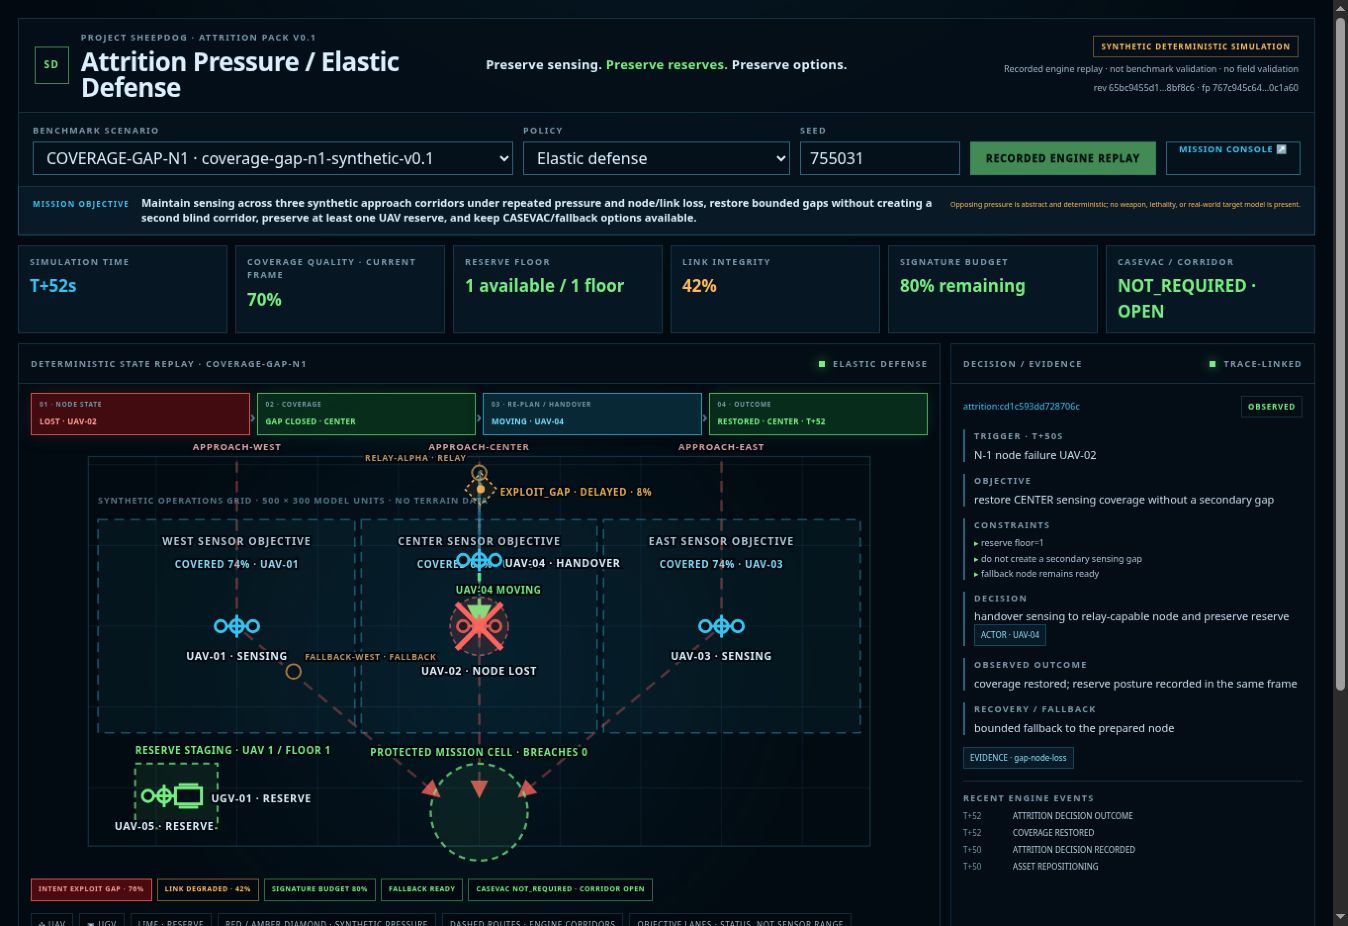This screenshot has width=1348, height=926.
Task: Click the Intent Exploit Gap 70% tag
Action: tap(91, 889)
